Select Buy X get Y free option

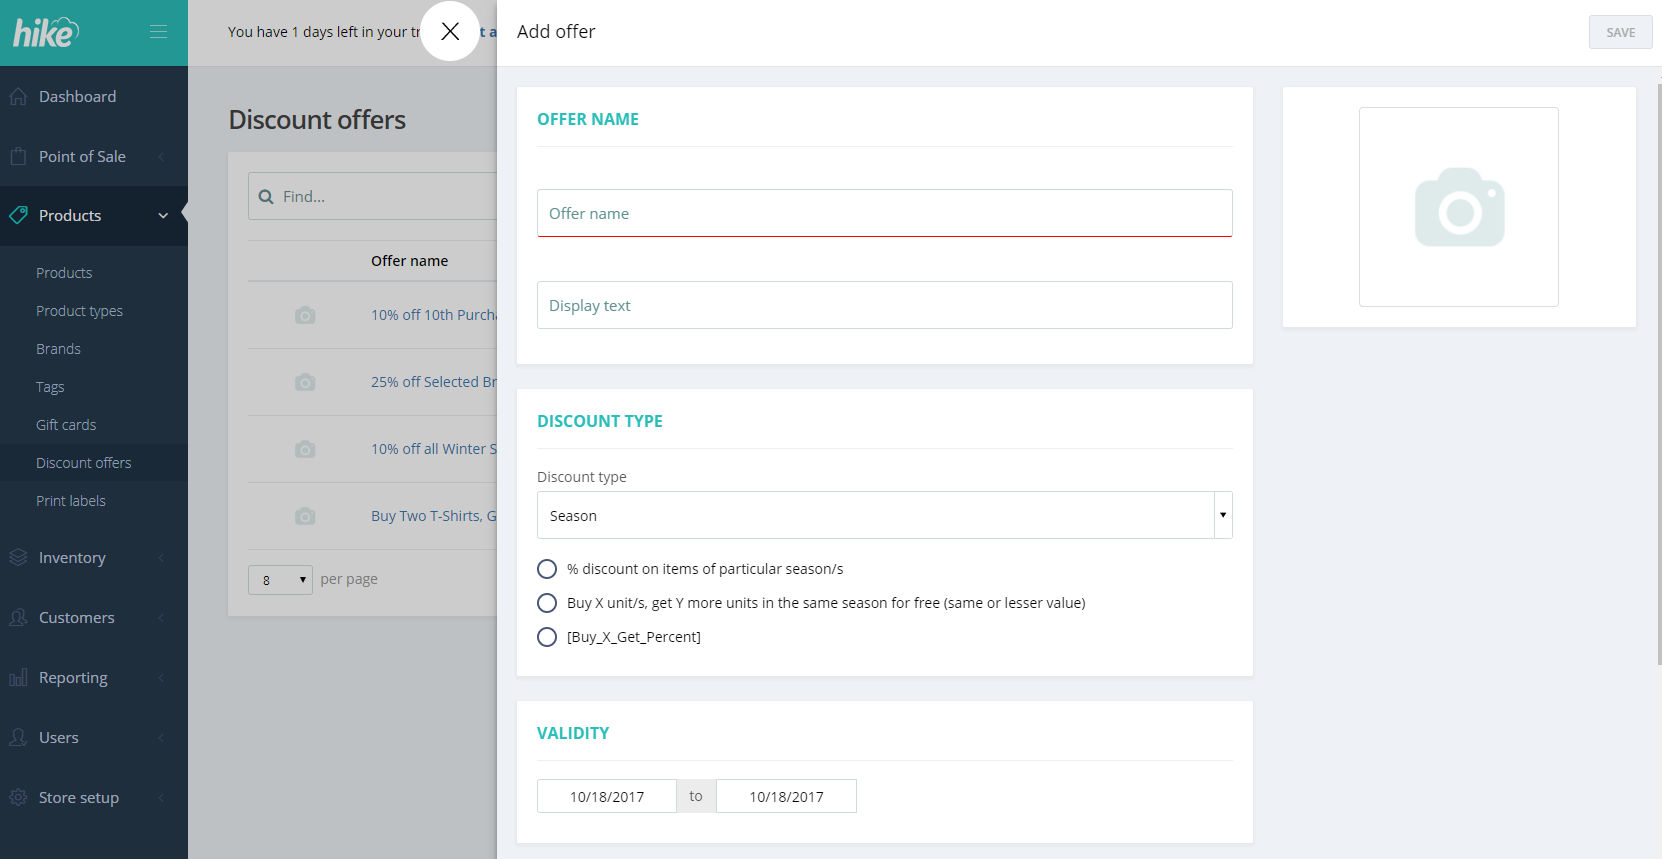[x=547, y=603]
